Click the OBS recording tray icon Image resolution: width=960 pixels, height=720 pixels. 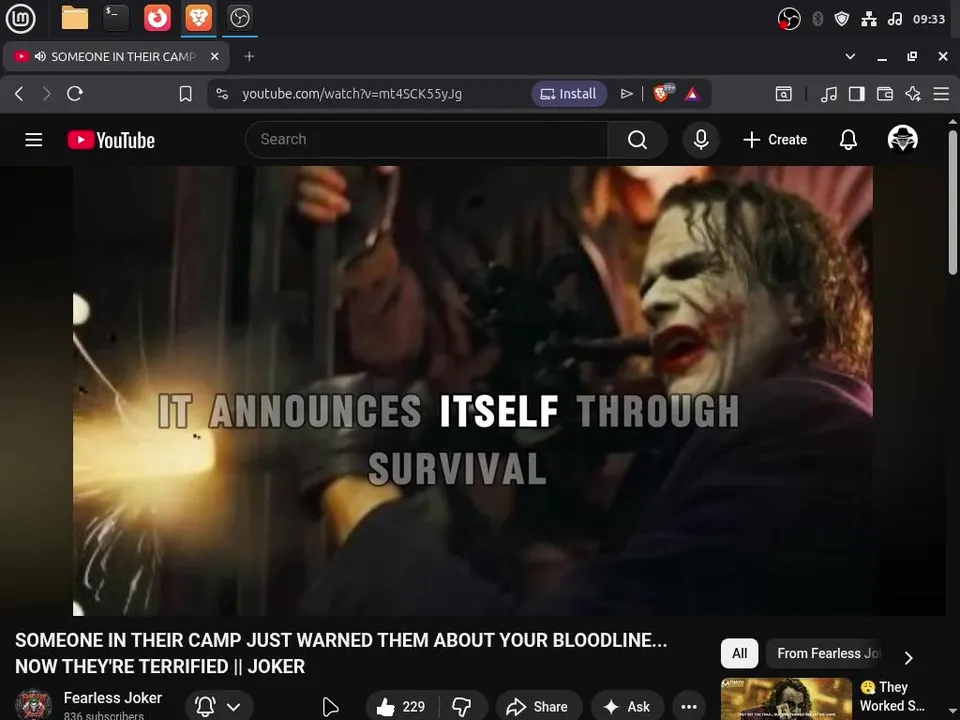point(789,19)
